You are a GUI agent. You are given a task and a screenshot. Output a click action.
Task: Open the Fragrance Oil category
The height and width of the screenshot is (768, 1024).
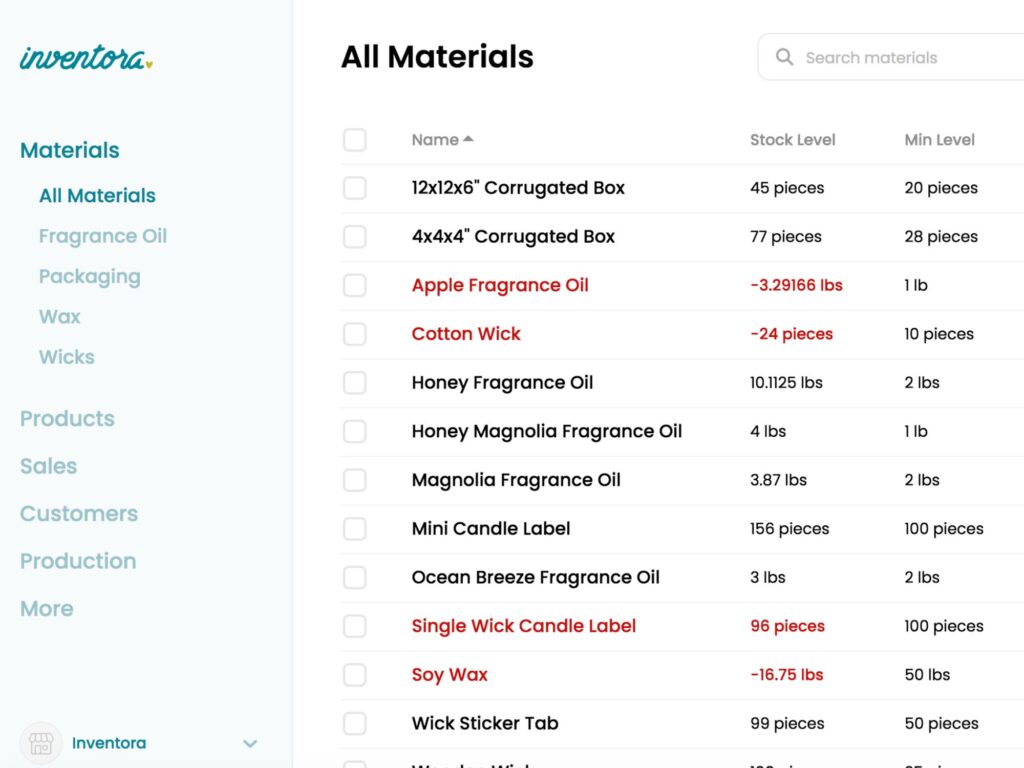(103, 236)
